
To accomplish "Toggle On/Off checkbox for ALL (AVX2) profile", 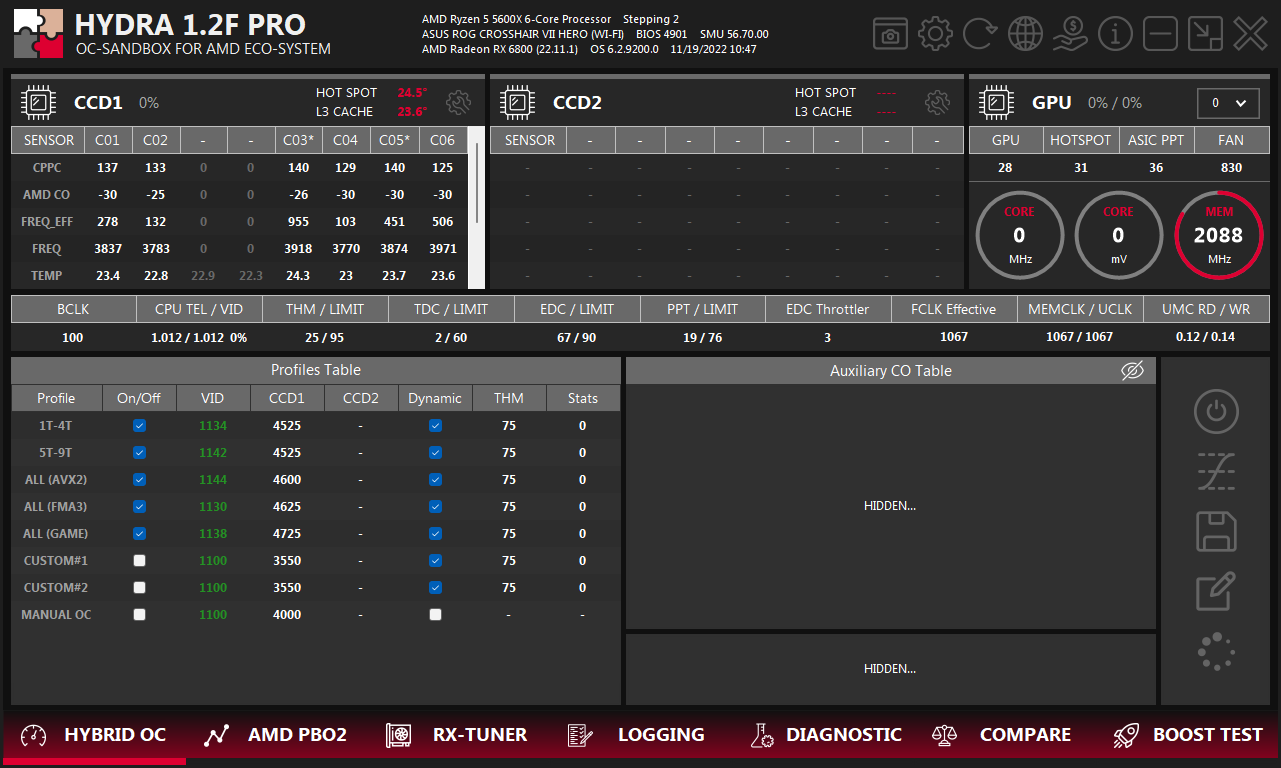I will click(x=139, y=480).
